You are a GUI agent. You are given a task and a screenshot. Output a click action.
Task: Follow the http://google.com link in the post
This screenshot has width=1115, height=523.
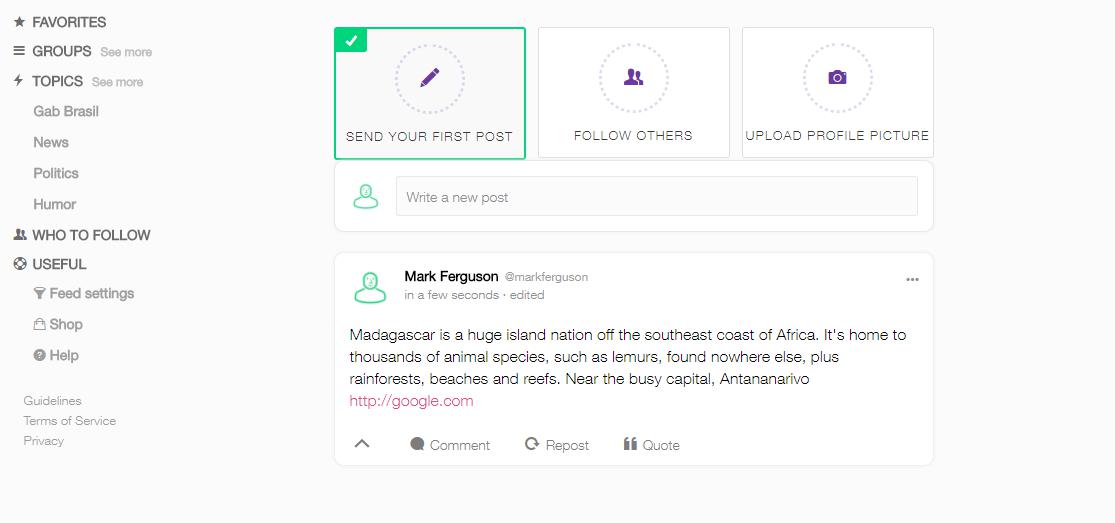411,401
